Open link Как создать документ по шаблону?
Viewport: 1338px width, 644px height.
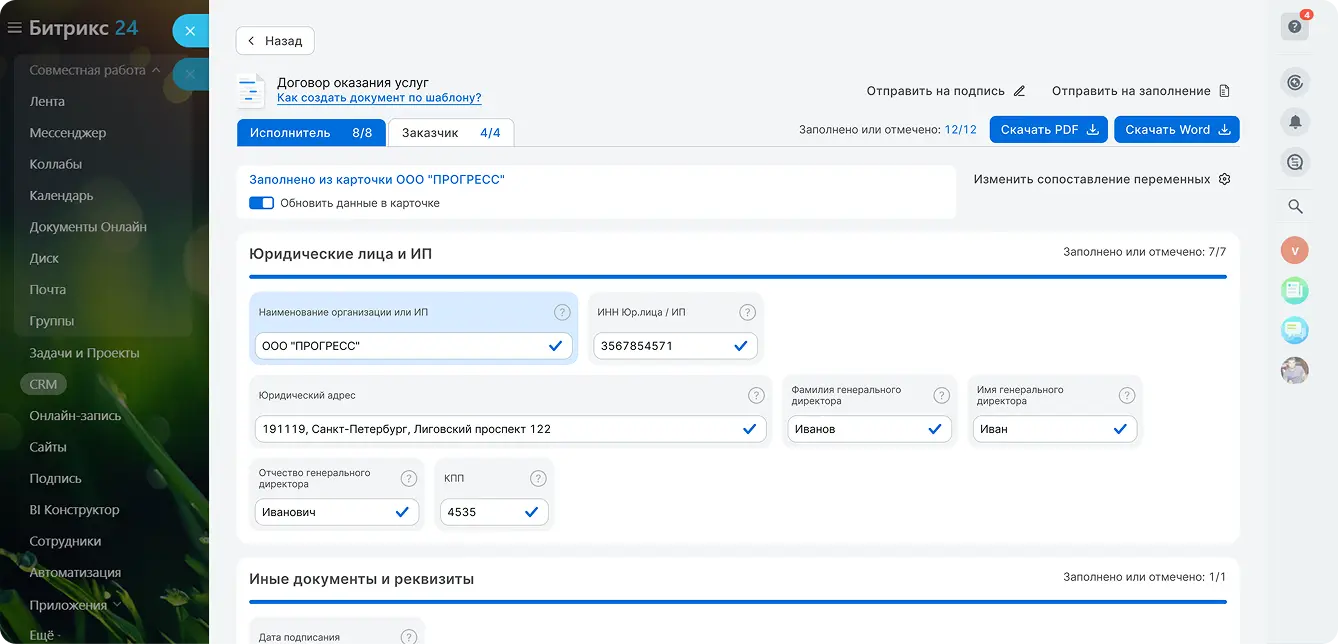(x=379, y=98)
